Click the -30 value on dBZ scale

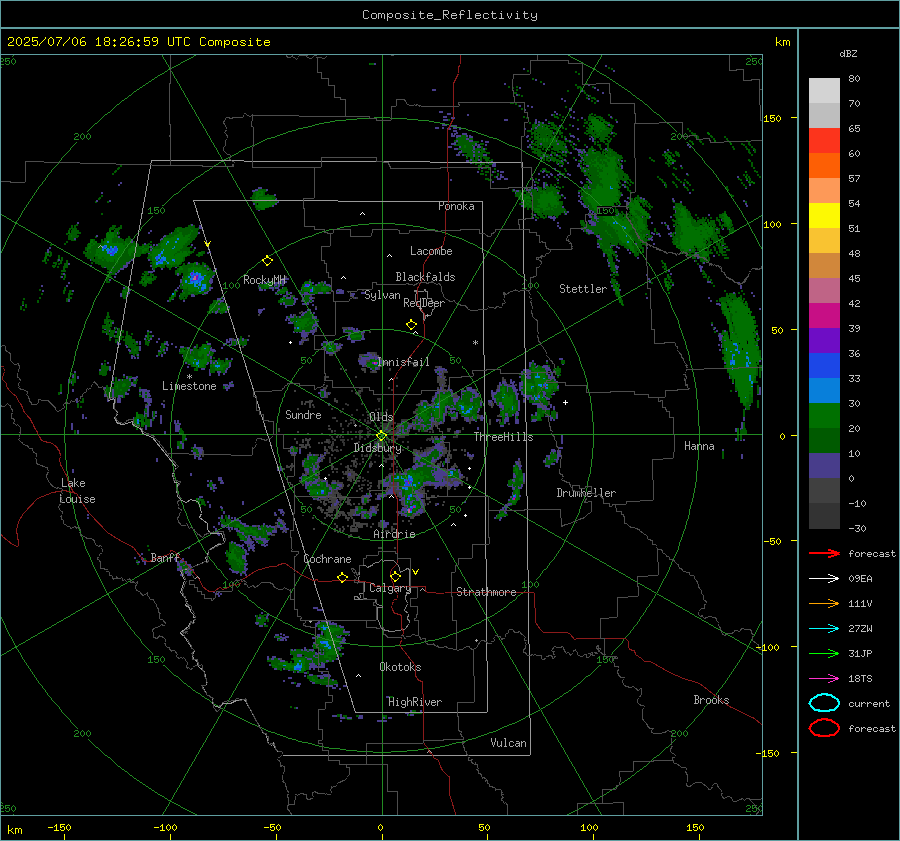coord(857,528)
